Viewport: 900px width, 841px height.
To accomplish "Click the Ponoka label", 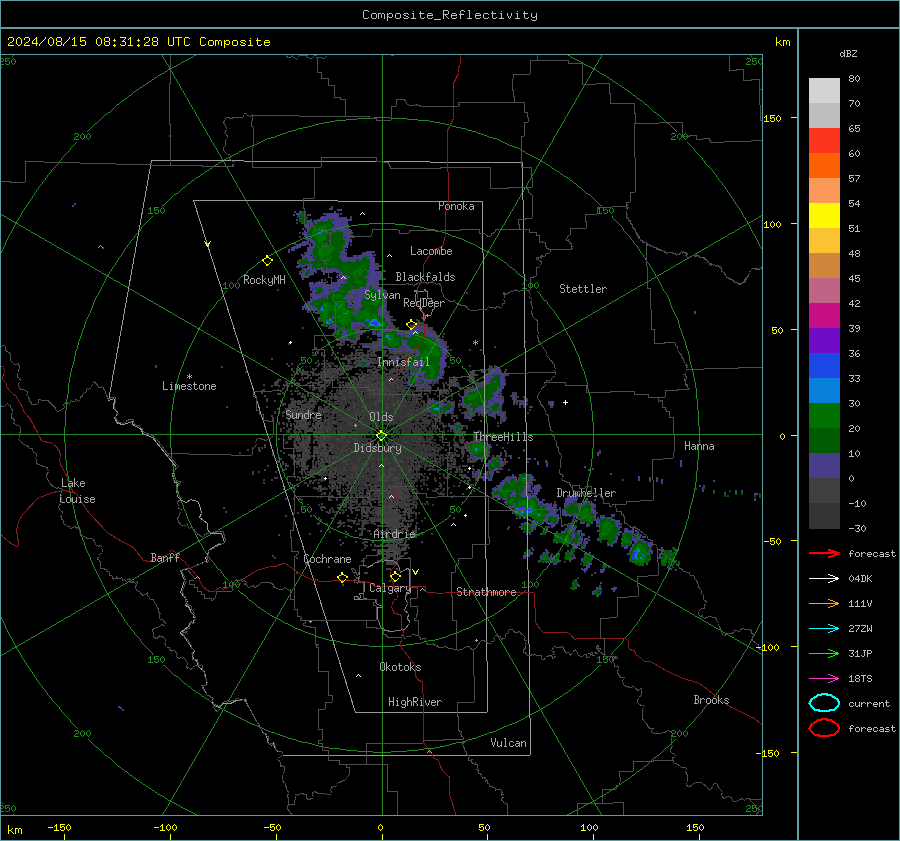I will point(456,206).
